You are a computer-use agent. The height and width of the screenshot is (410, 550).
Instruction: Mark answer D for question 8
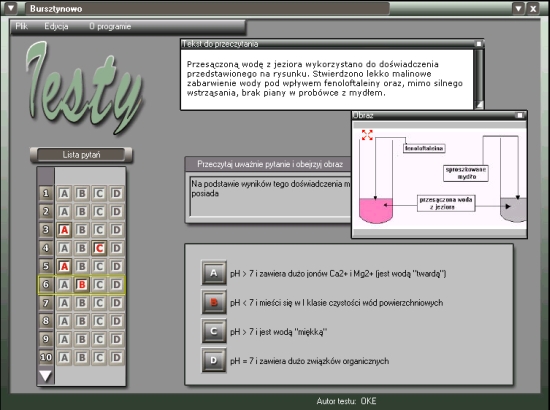(116, 321)
